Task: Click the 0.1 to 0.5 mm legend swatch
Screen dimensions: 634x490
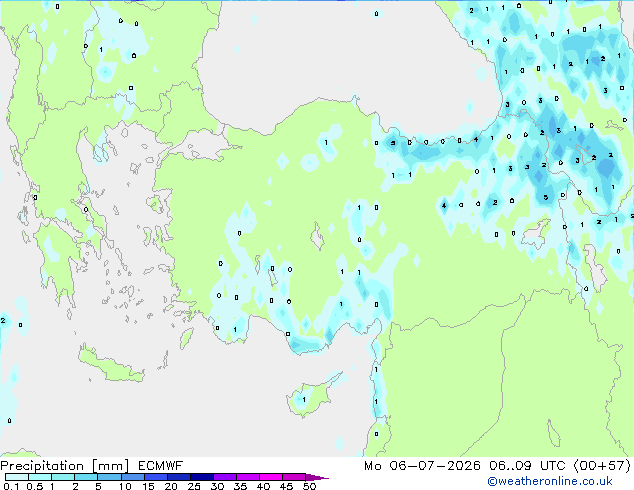Action: pyautogui.click(x=17, y=477)
